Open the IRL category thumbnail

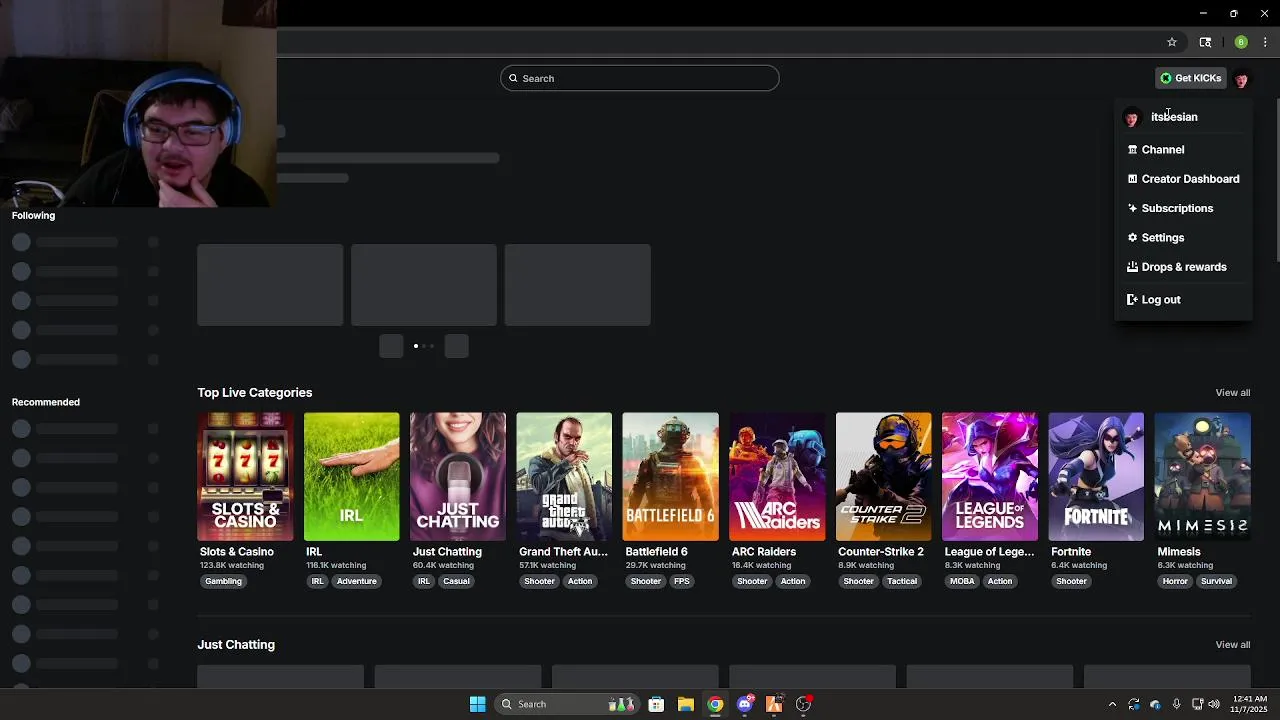(351, 477)
